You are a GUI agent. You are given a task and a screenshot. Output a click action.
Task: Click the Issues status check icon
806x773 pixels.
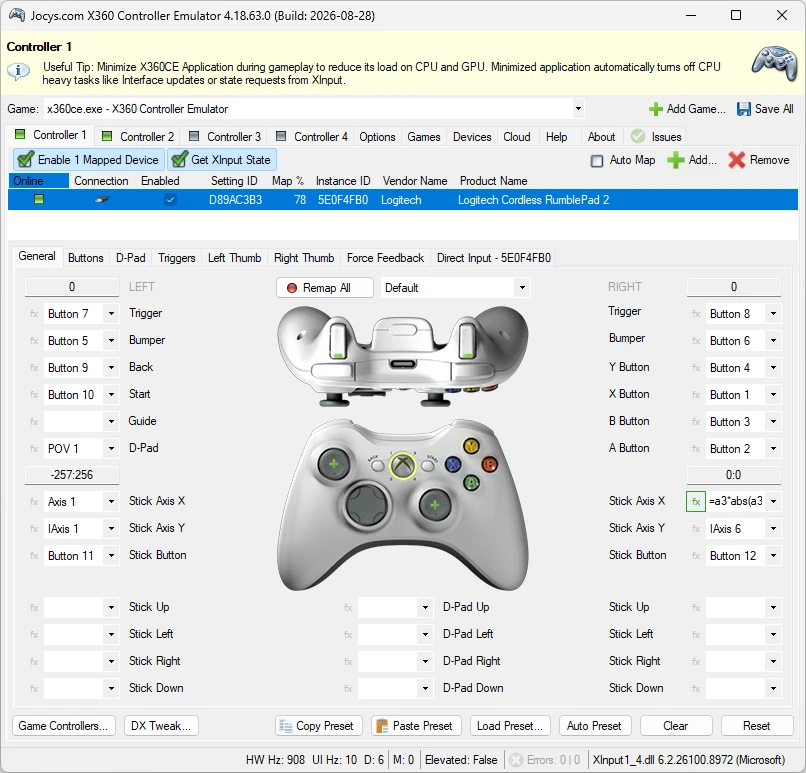tap(638, 136)
